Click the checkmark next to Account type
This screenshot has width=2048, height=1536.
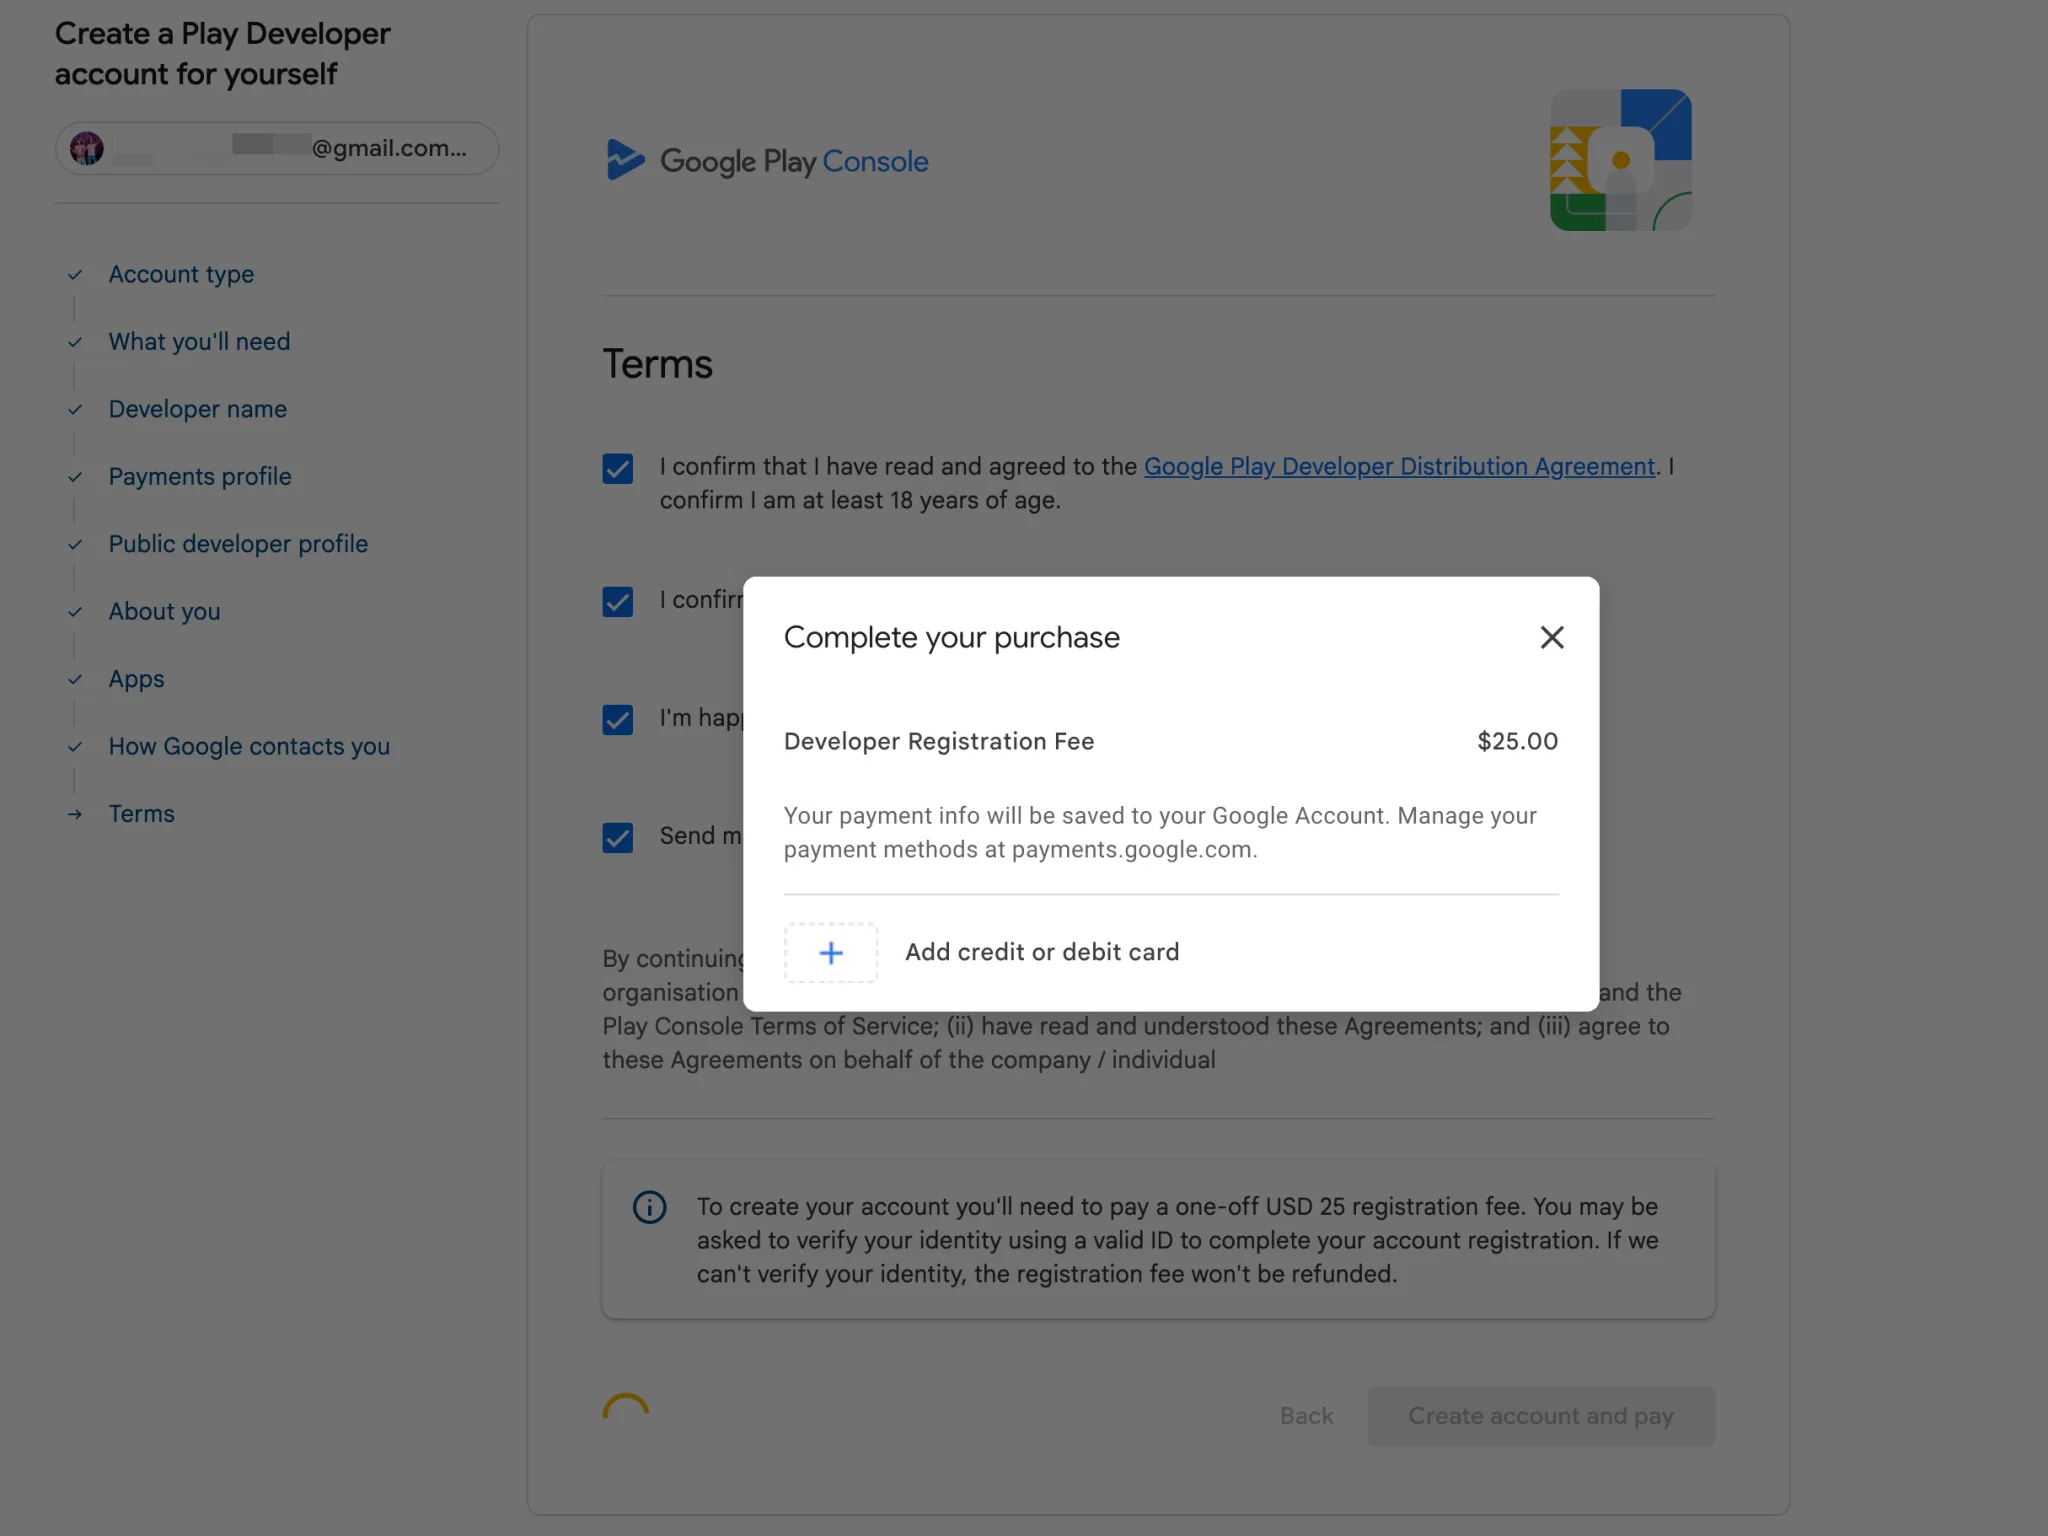point(75,274)
